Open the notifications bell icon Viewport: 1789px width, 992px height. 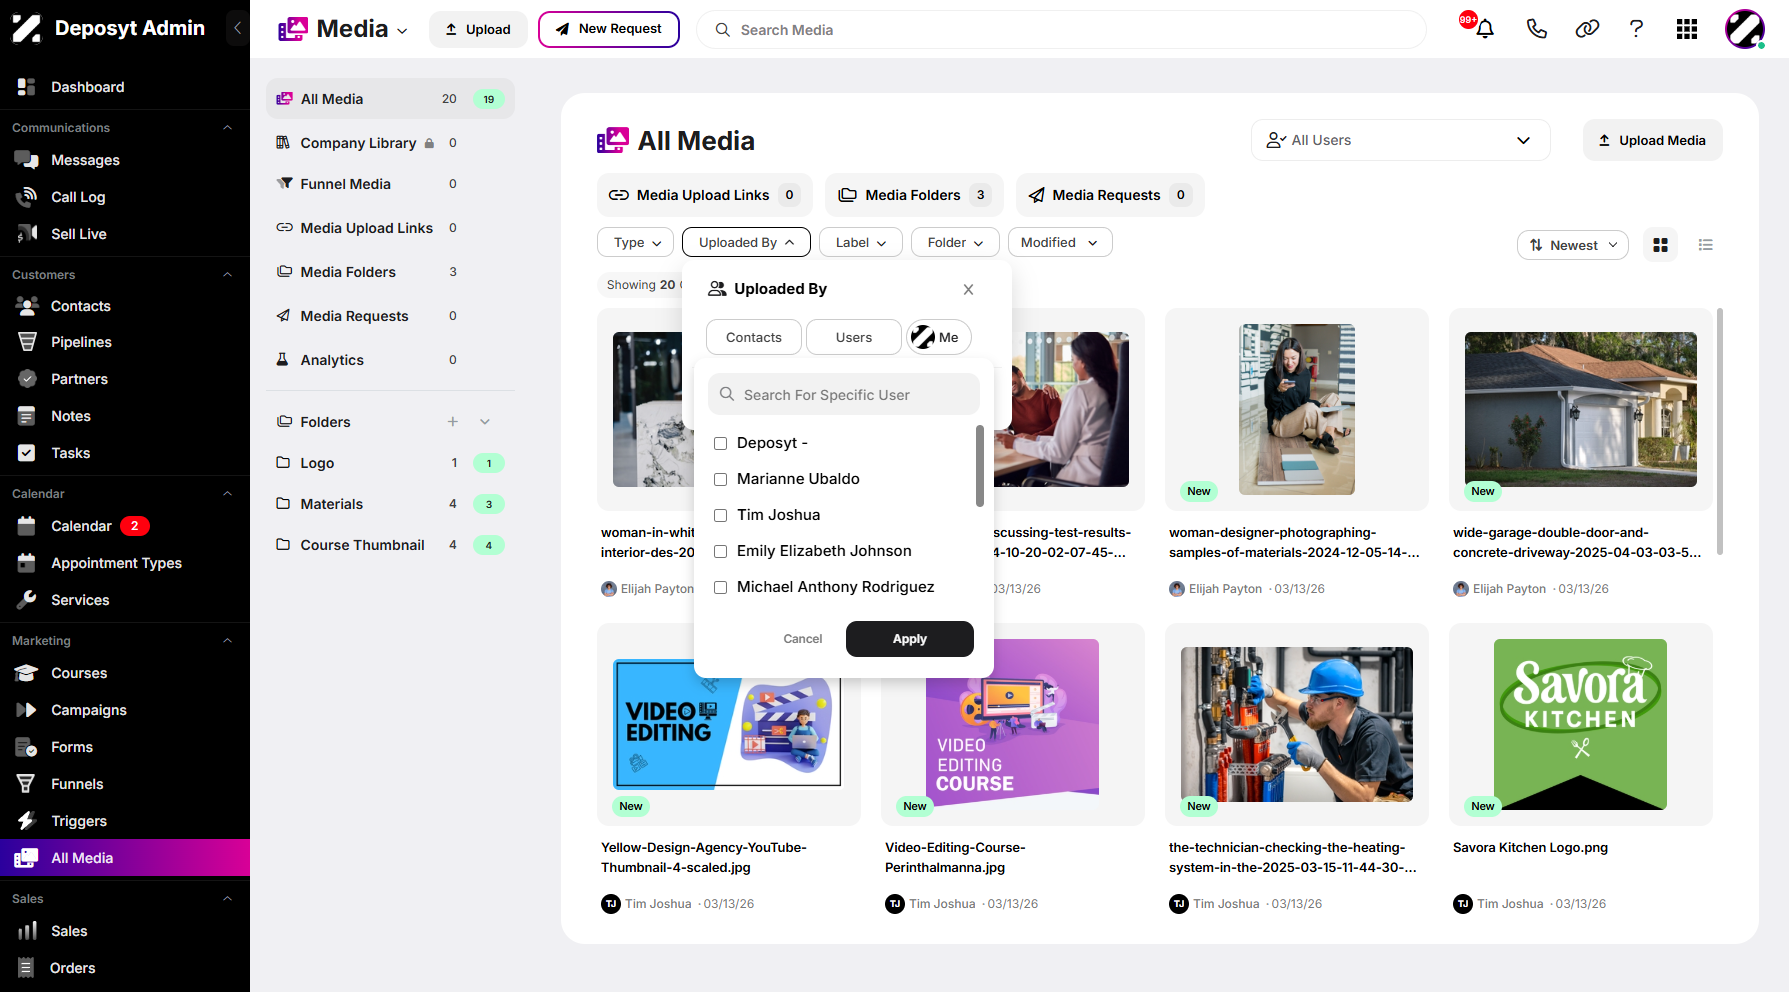[1484, 29]
